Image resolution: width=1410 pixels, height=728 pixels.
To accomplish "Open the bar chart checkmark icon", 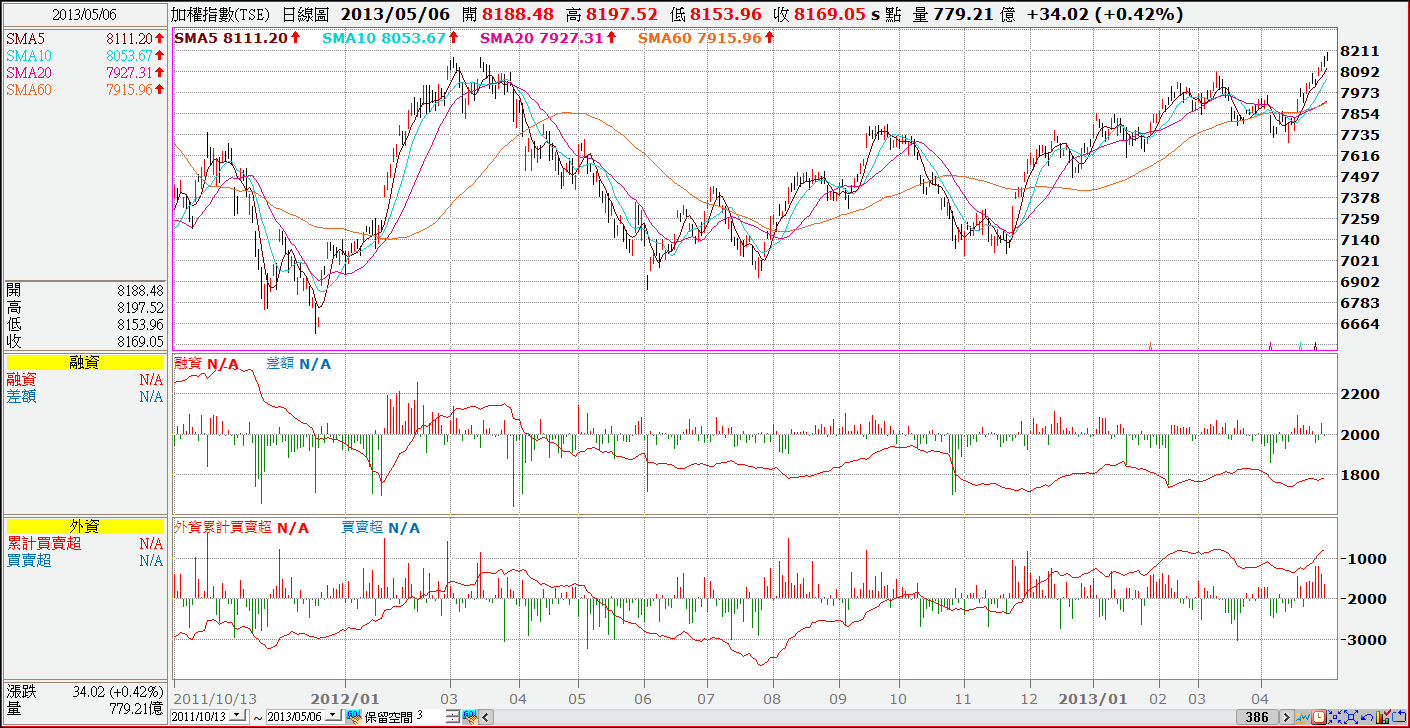I will [1383, 717].
